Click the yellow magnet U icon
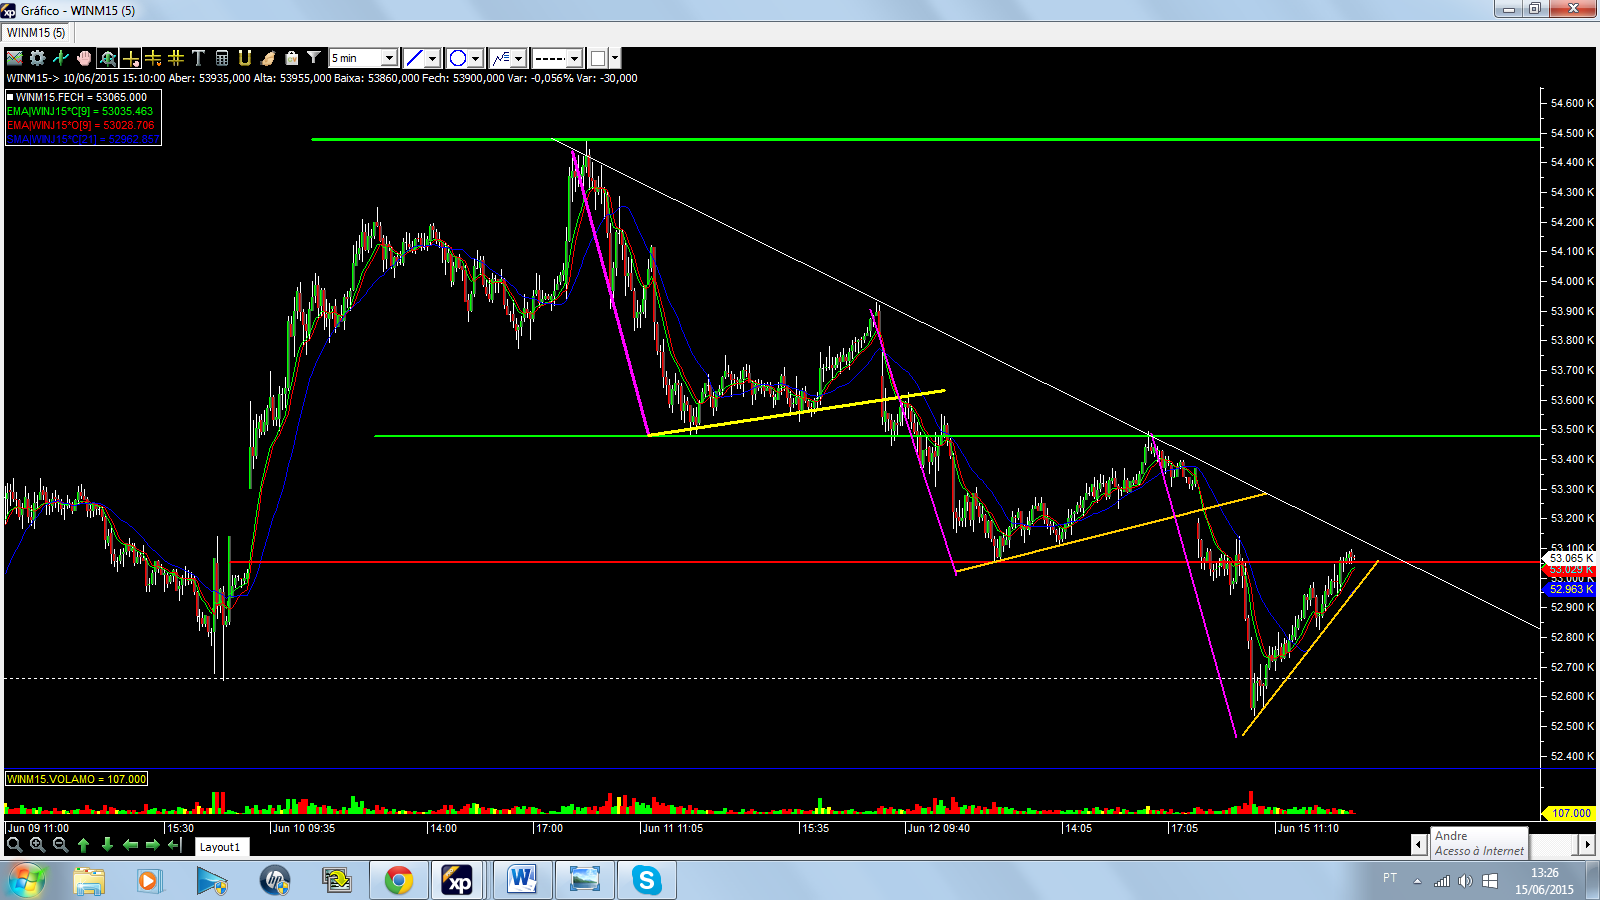Viewport: 1602px width, 900px height. click(x=245, y=58)
